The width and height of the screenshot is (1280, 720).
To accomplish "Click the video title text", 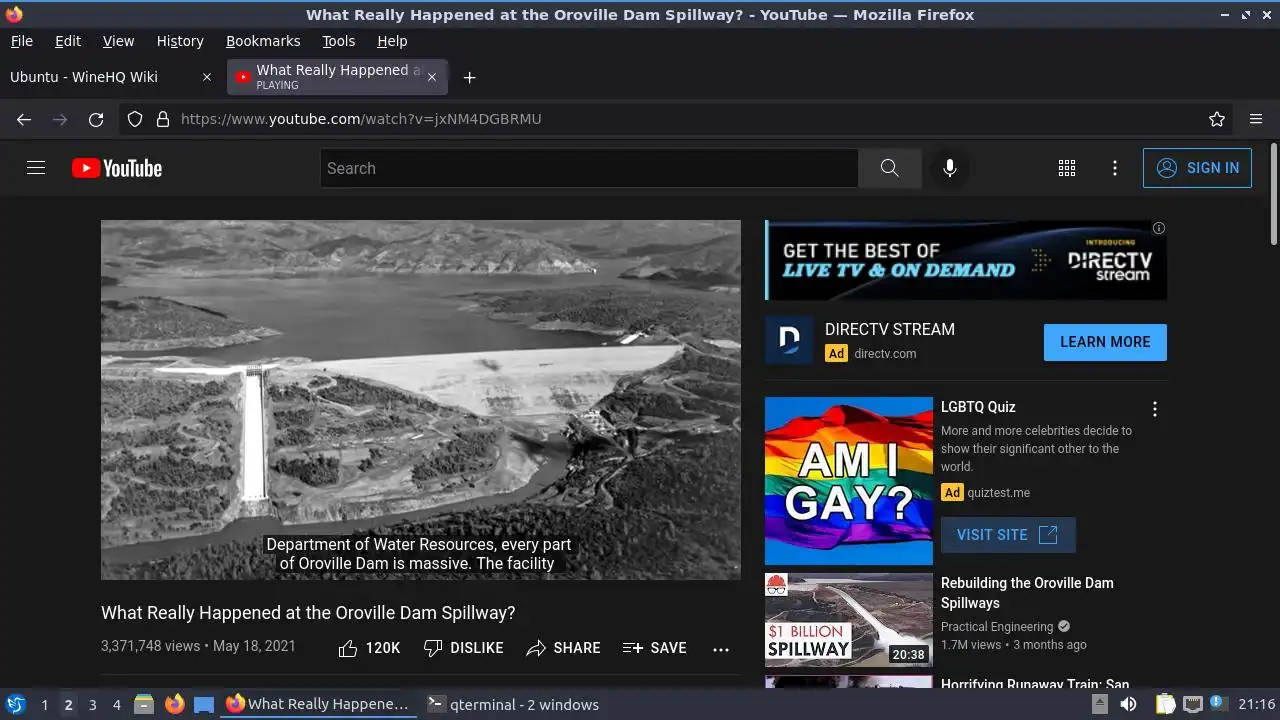I will (308, 613).
